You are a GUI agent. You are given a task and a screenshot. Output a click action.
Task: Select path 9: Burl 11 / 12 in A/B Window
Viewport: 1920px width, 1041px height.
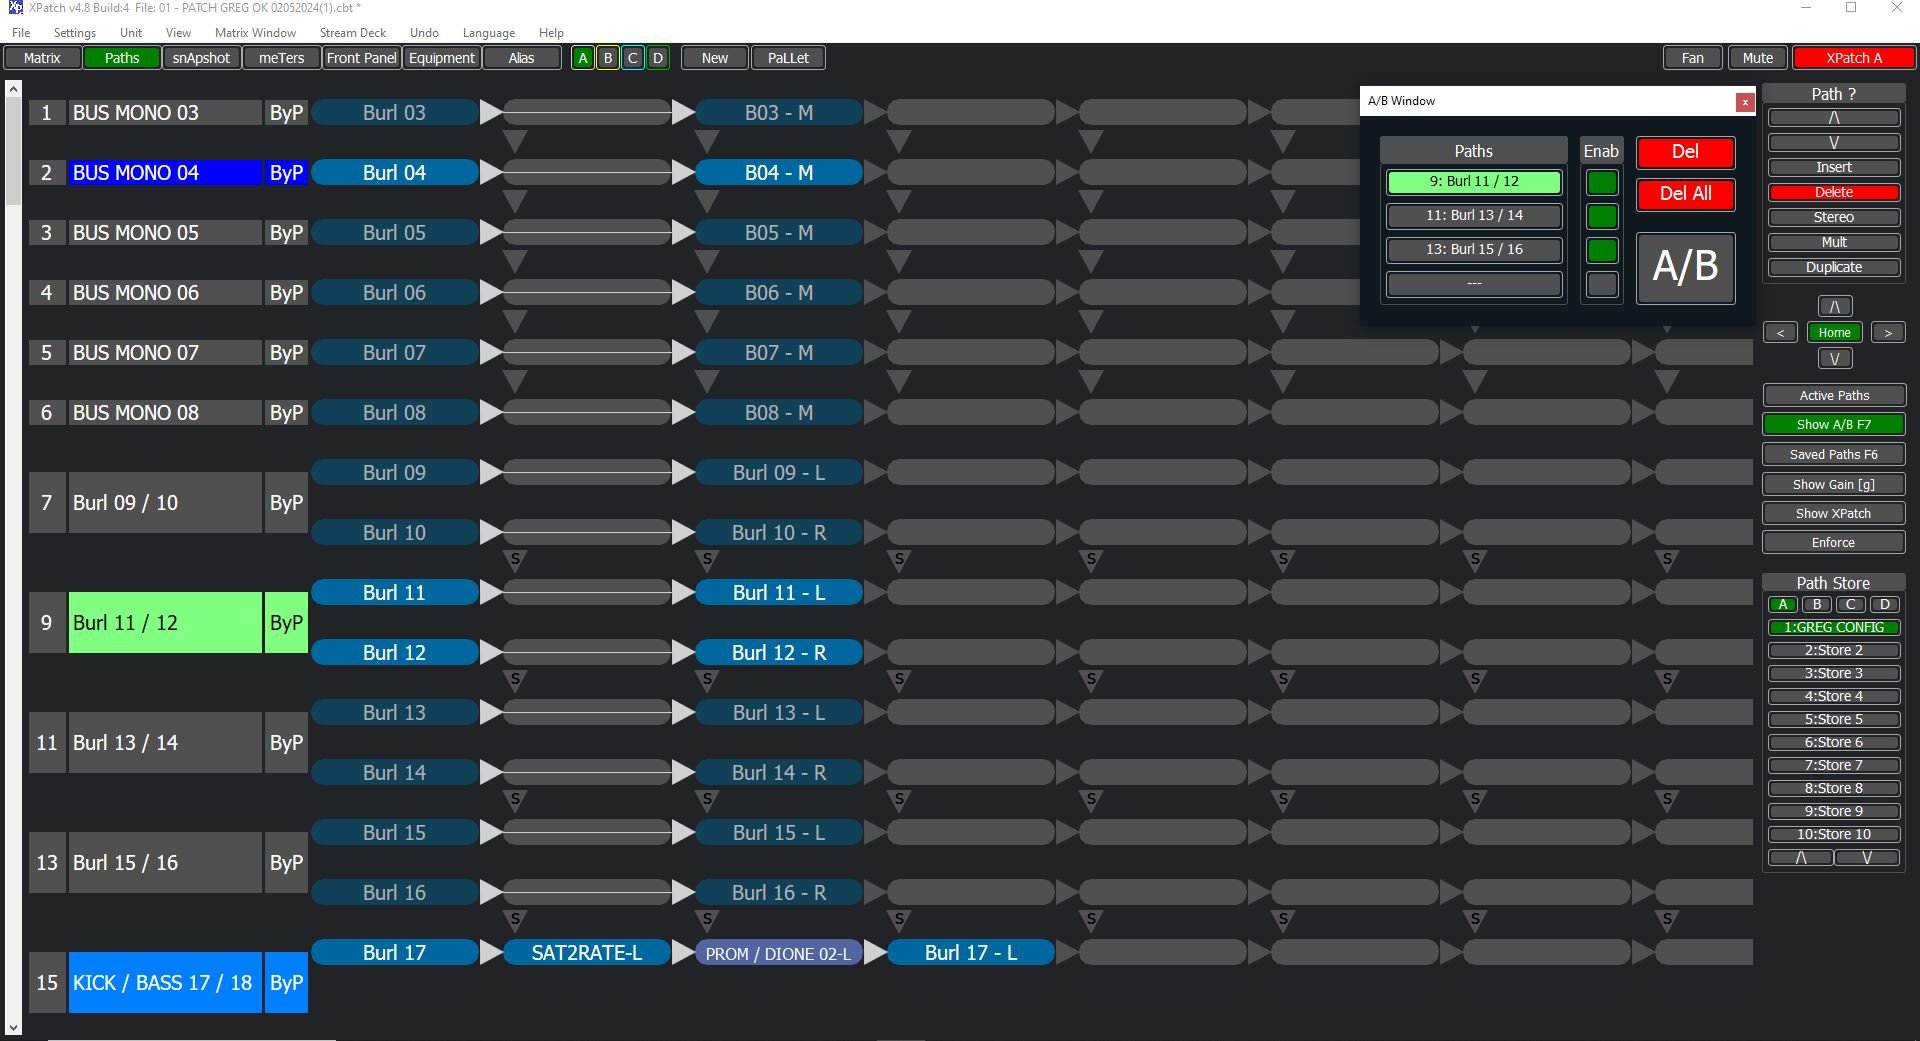[x=1474, y=182]
